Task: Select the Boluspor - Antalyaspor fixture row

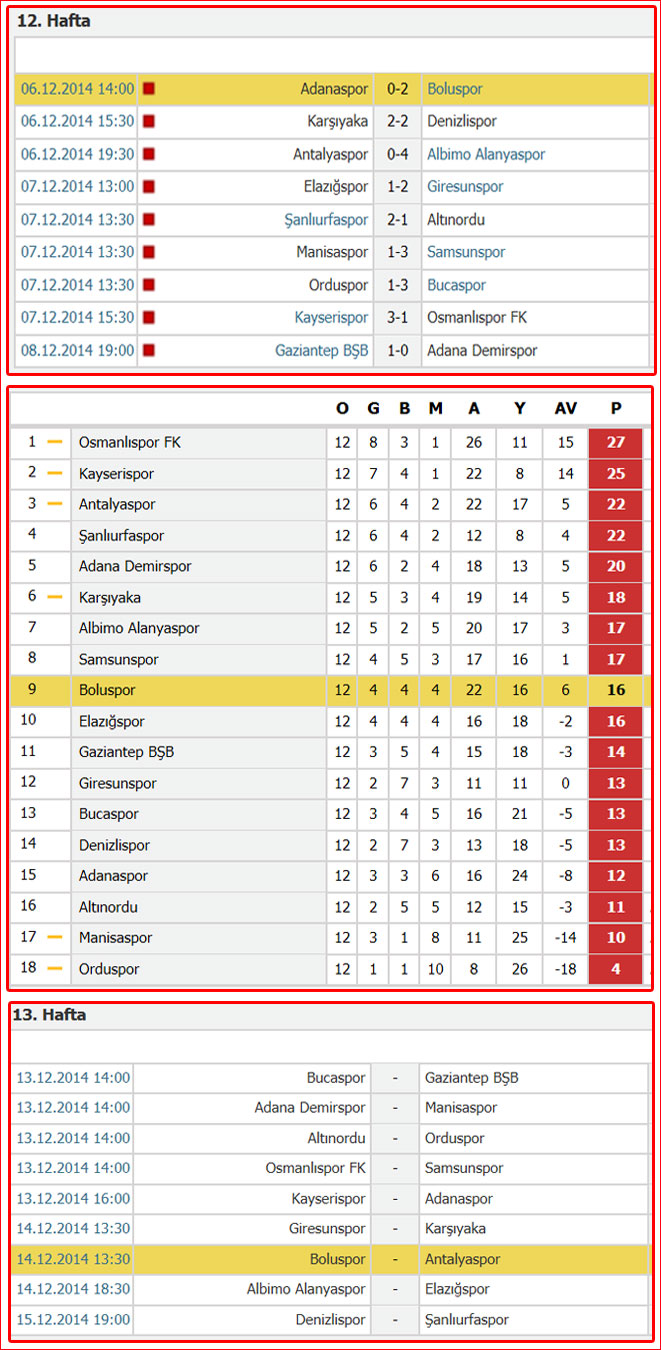Action: (x=331, y=1259)
